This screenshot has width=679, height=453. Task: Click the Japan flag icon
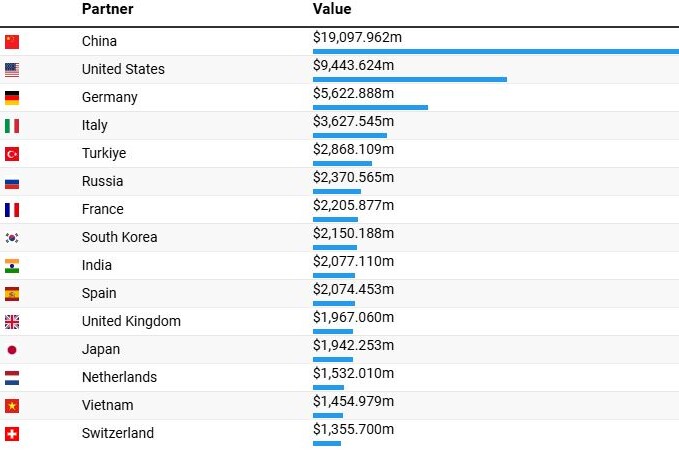[x=12, y=350]
